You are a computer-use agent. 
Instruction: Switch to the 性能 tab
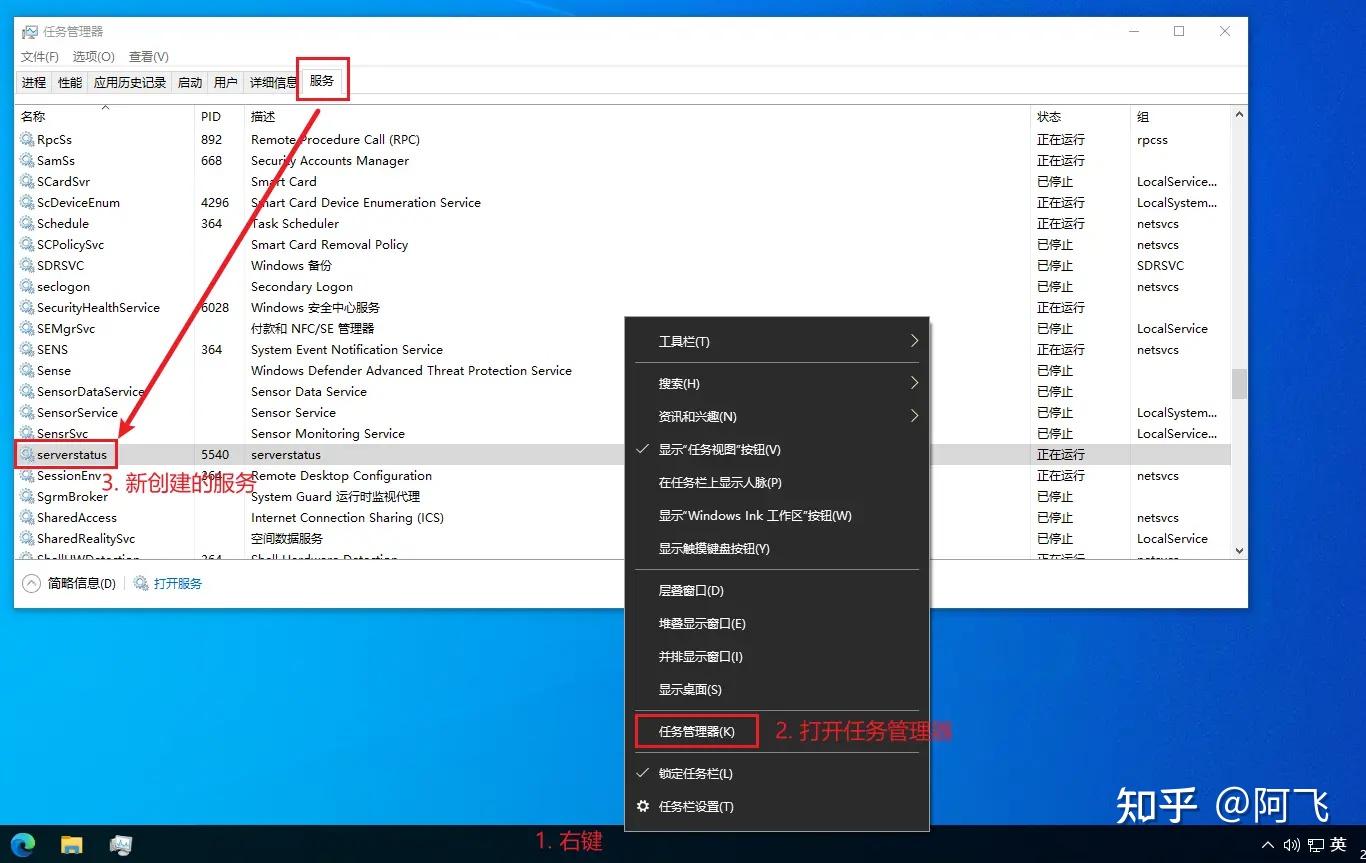(x=68, y=82)
